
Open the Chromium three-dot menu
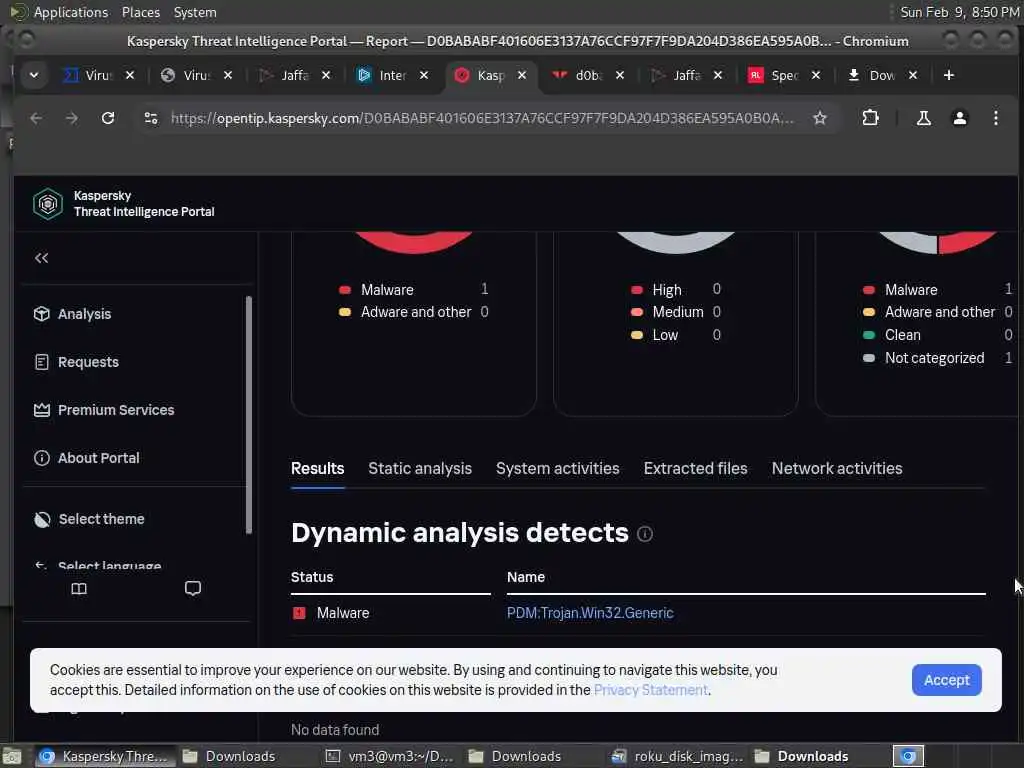coord(995,118)
